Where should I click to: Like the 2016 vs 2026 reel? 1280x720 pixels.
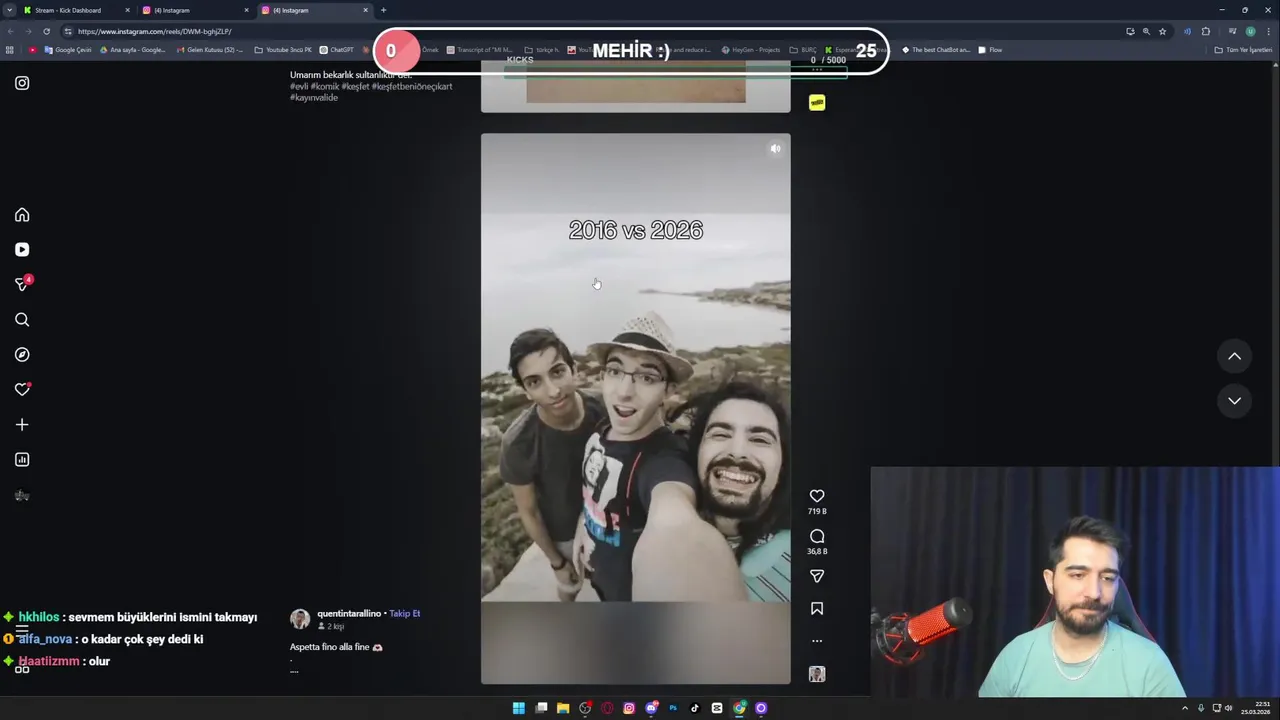point(817,496)
